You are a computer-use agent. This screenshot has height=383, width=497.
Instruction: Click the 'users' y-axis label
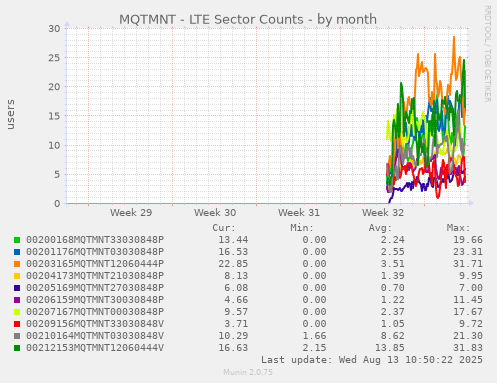[11, 114]
